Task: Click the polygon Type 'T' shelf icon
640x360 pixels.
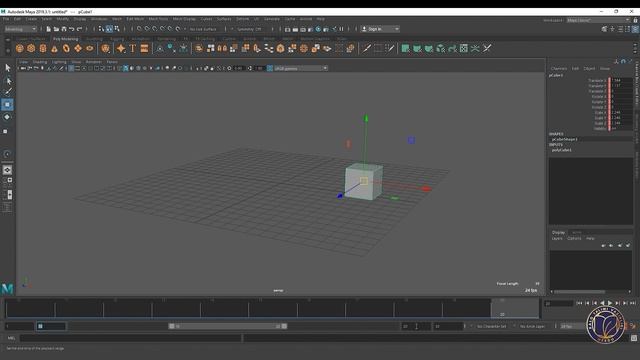Action: (x=133, y=49)
